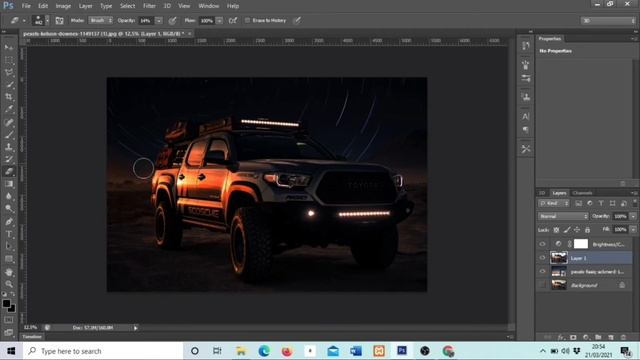The image size is (640, 360).
Task: Enable airbrush-style build-up effects
Action: tap(233, 20)
